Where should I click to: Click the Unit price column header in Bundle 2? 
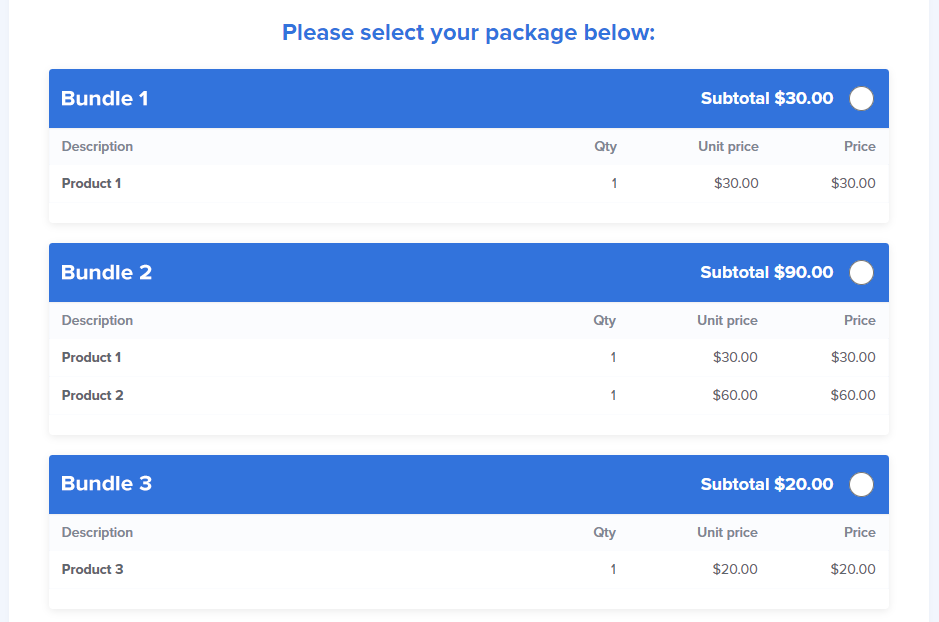727,320
